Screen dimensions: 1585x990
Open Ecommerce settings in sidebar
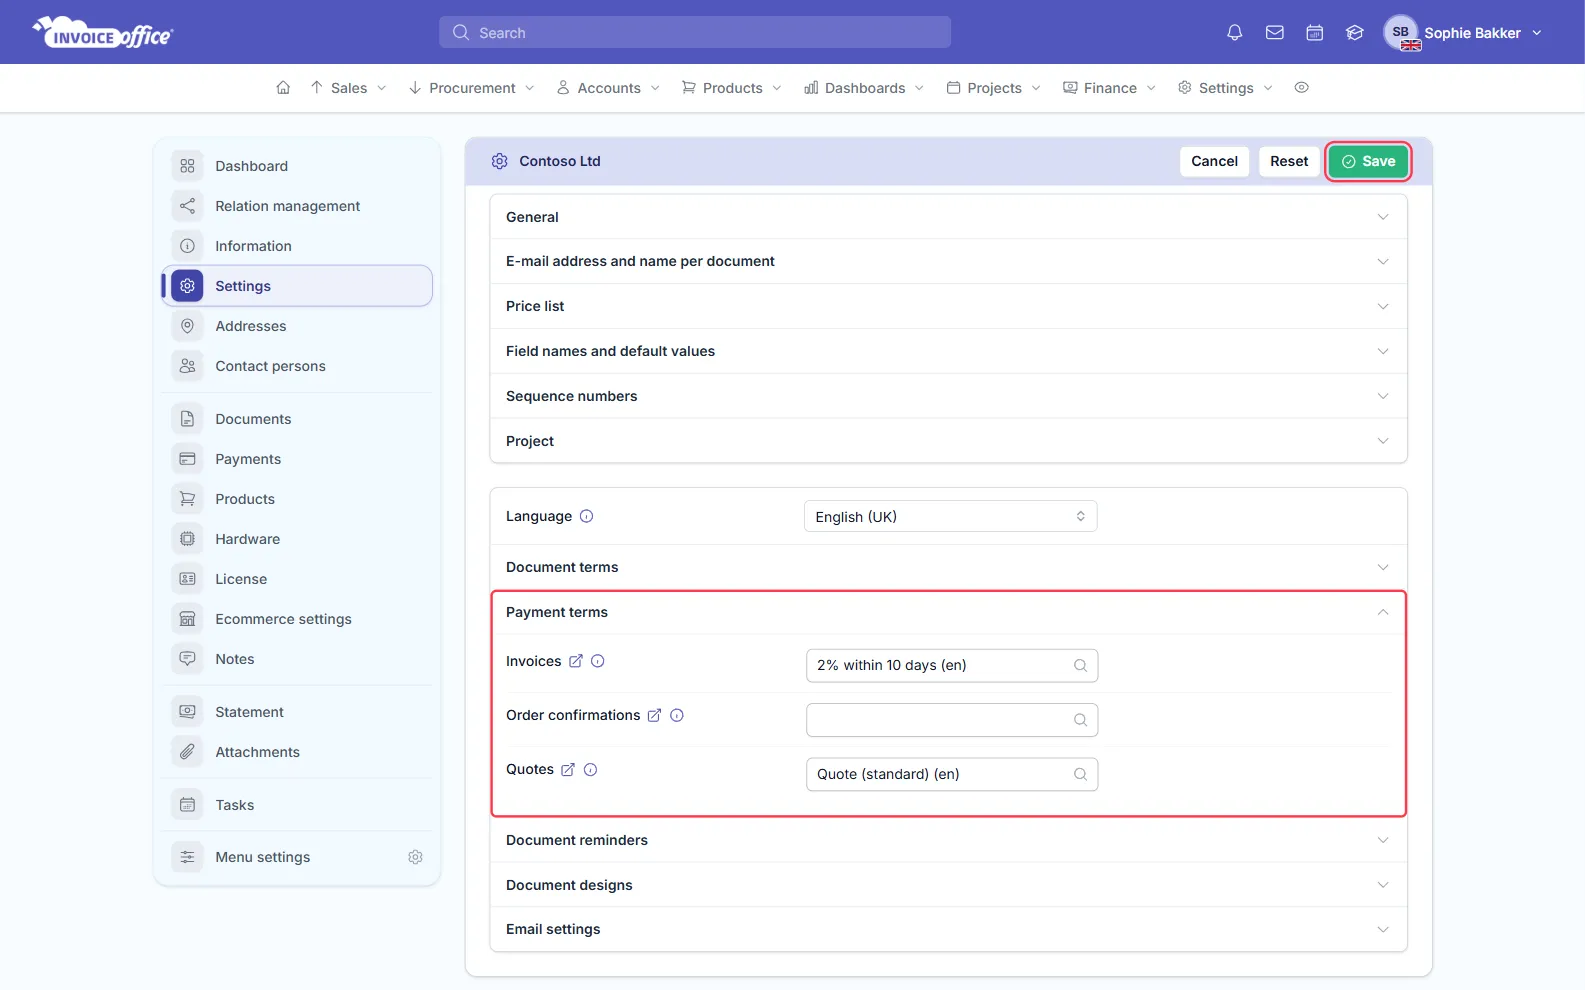pos(297,619)
